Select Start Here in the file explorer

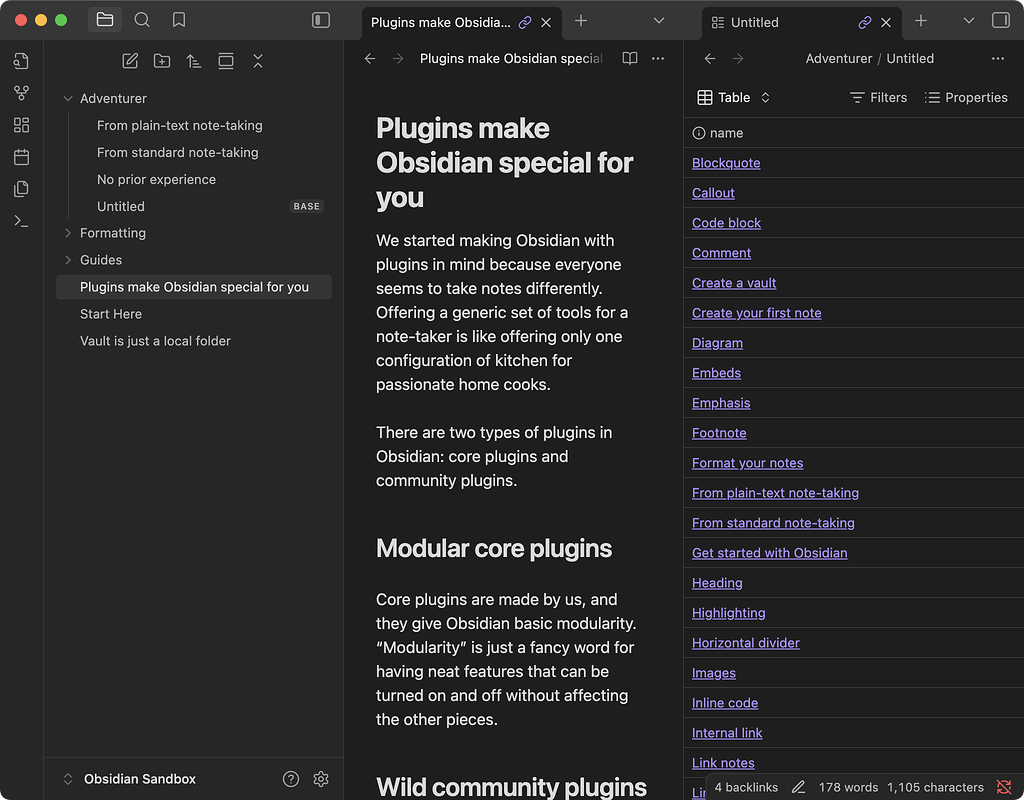pyautogui.click(x=110, y=313)
